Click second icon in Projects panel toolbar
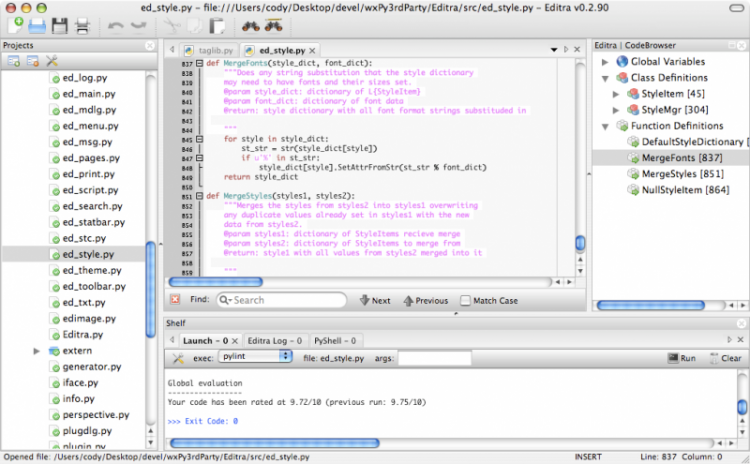Screen dimensions: 750x464 pos(33,61)
